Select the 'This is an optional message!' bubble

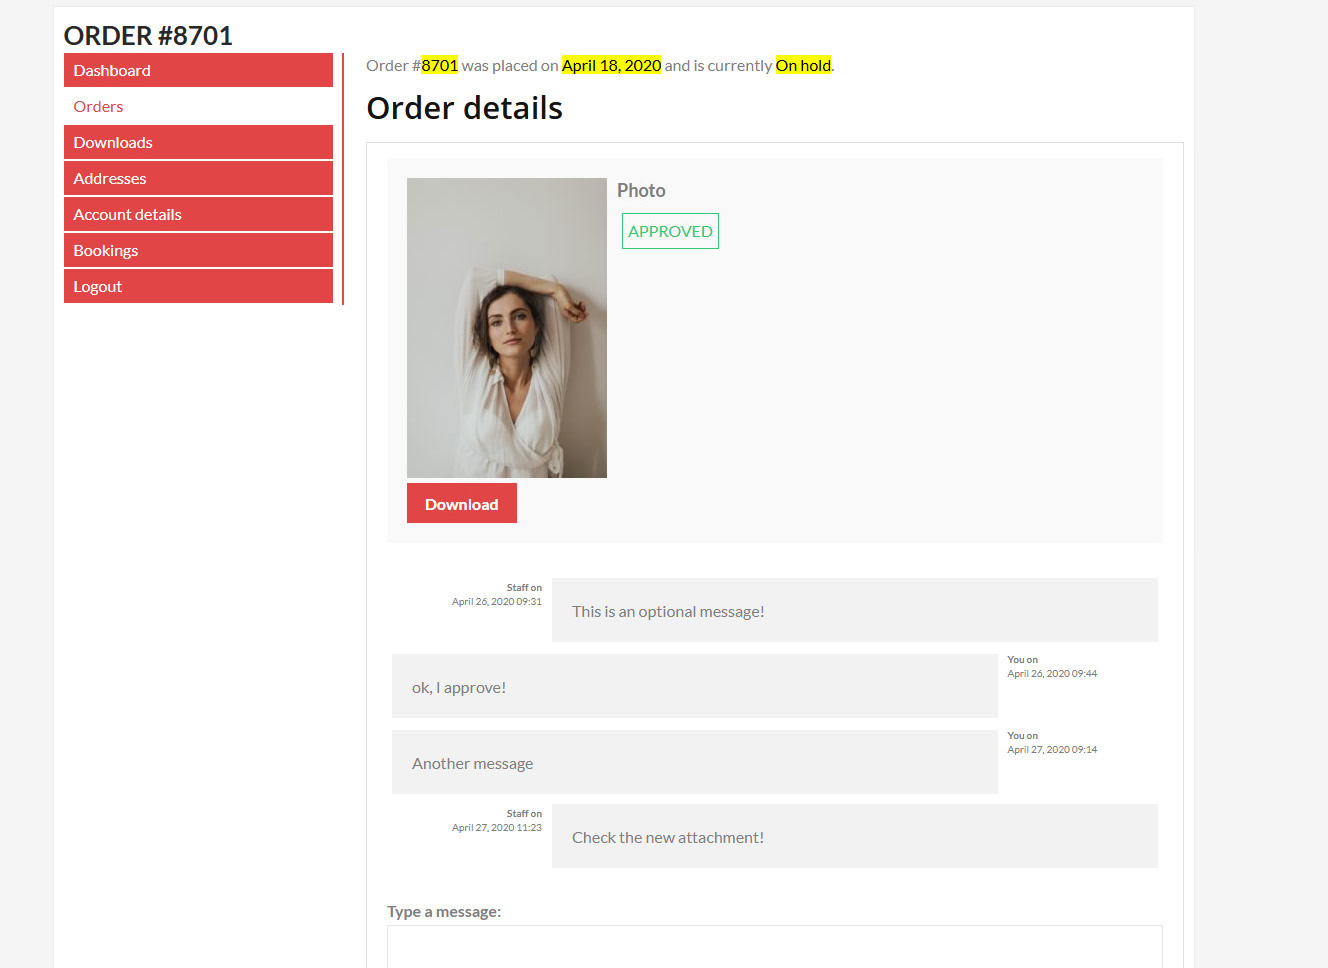pyautogui.click(x=854, y=610)
